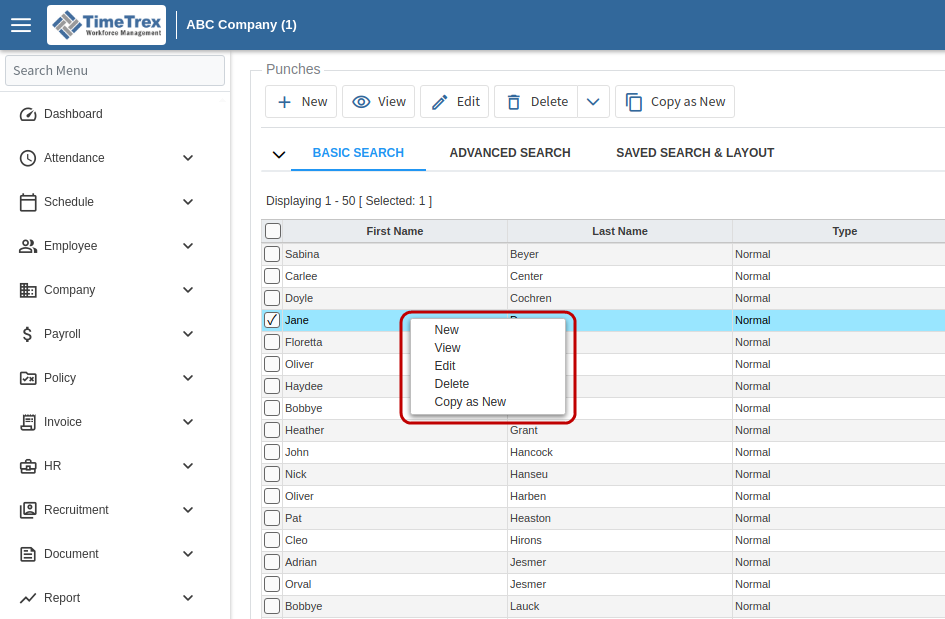The width and height of the screenshot is (945, 619).
Task: Choose New from the context menu
Action: [x=488, y=330]
